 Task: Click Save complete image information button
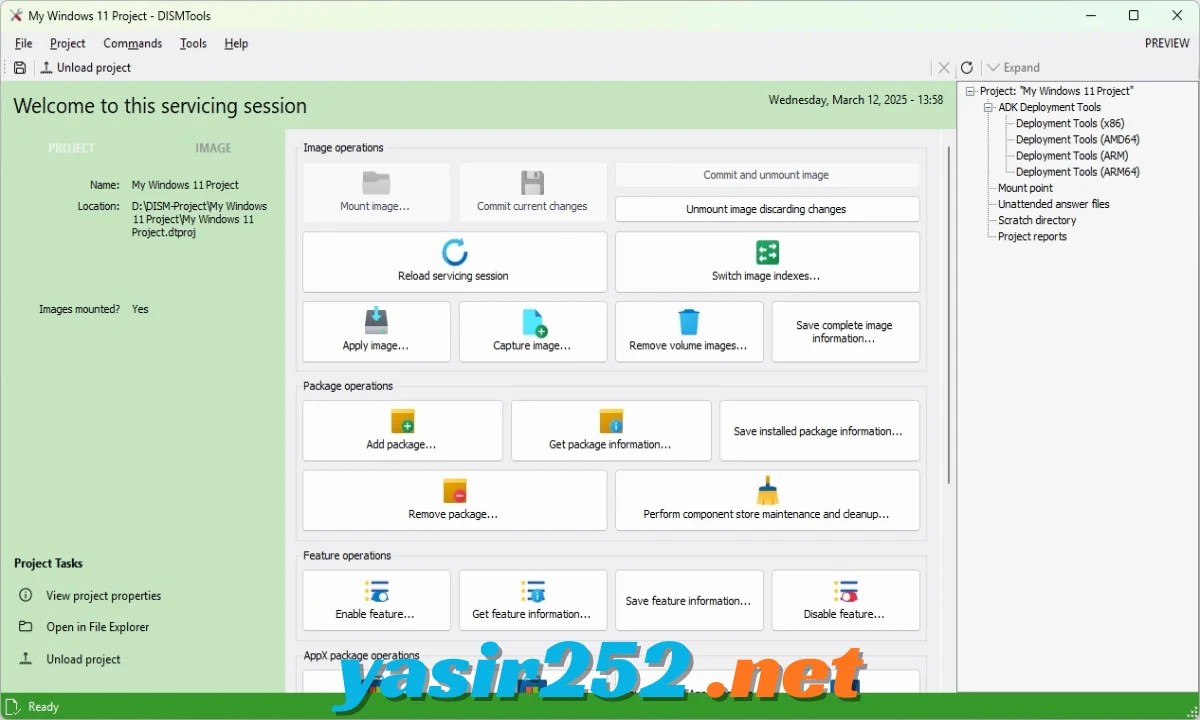point(845,332)
